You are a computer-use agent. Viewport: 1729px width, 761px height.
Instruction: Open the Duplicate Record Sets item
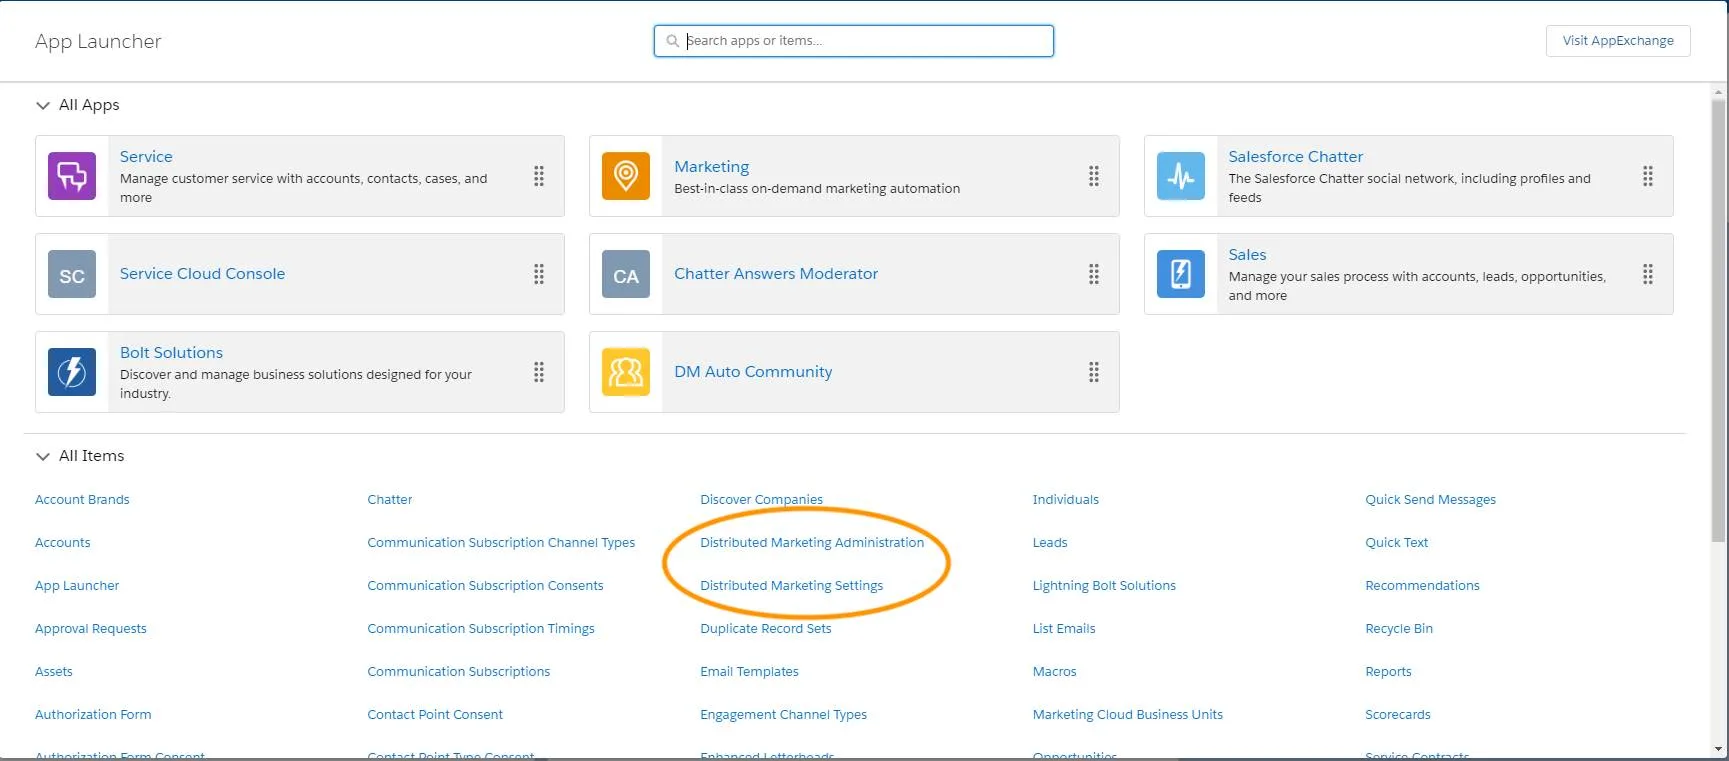pos(765,628)
